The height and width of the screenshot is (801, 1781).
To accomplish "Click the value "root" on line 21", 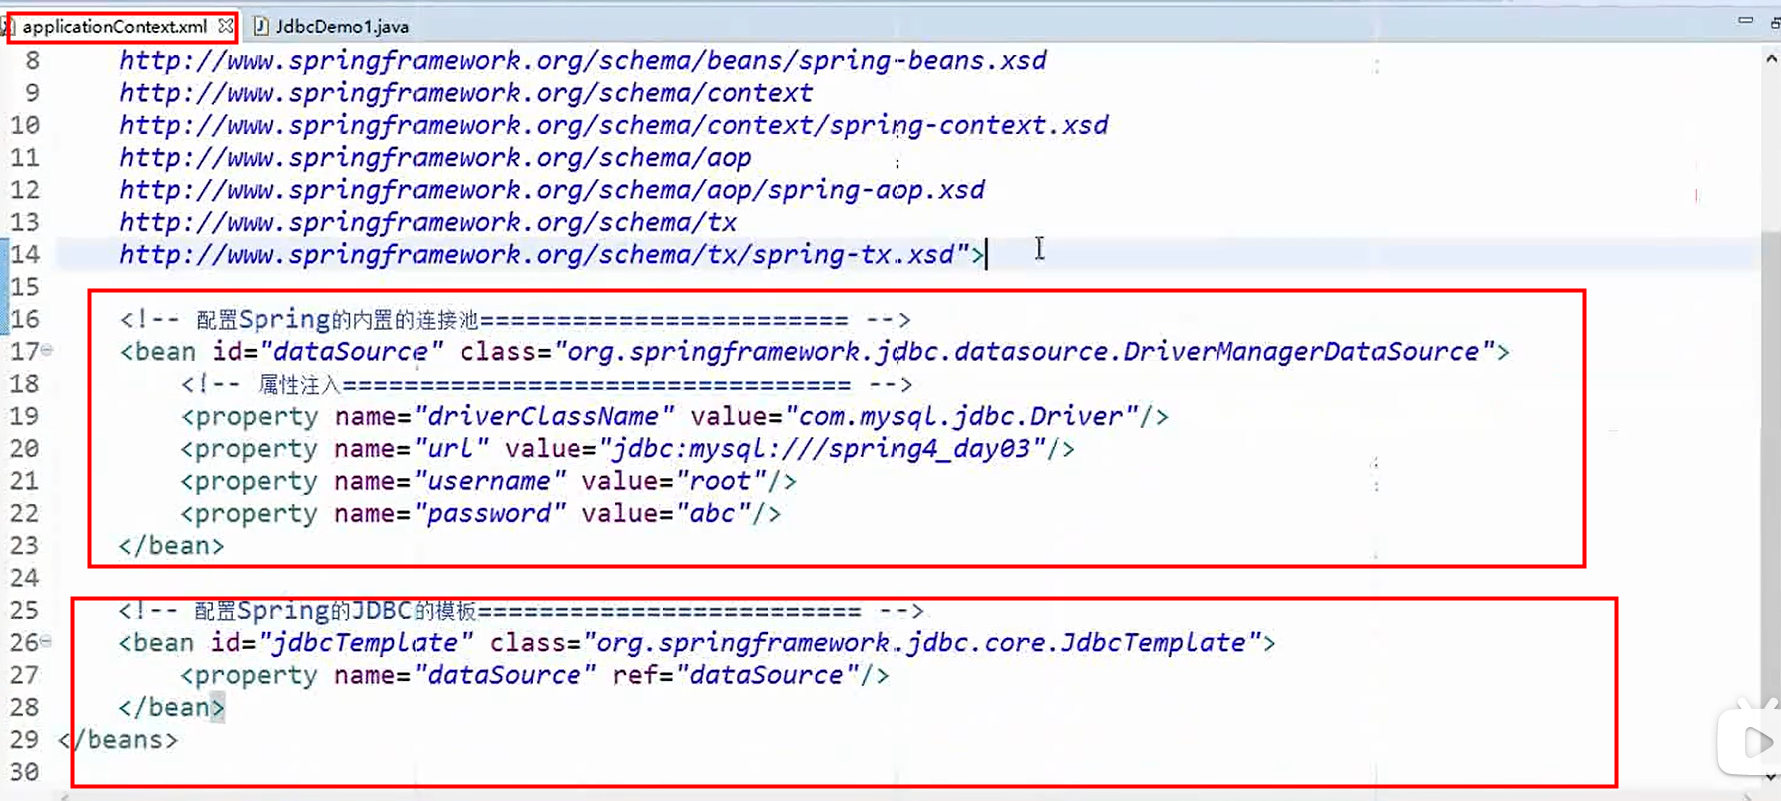I will (721, 482).
